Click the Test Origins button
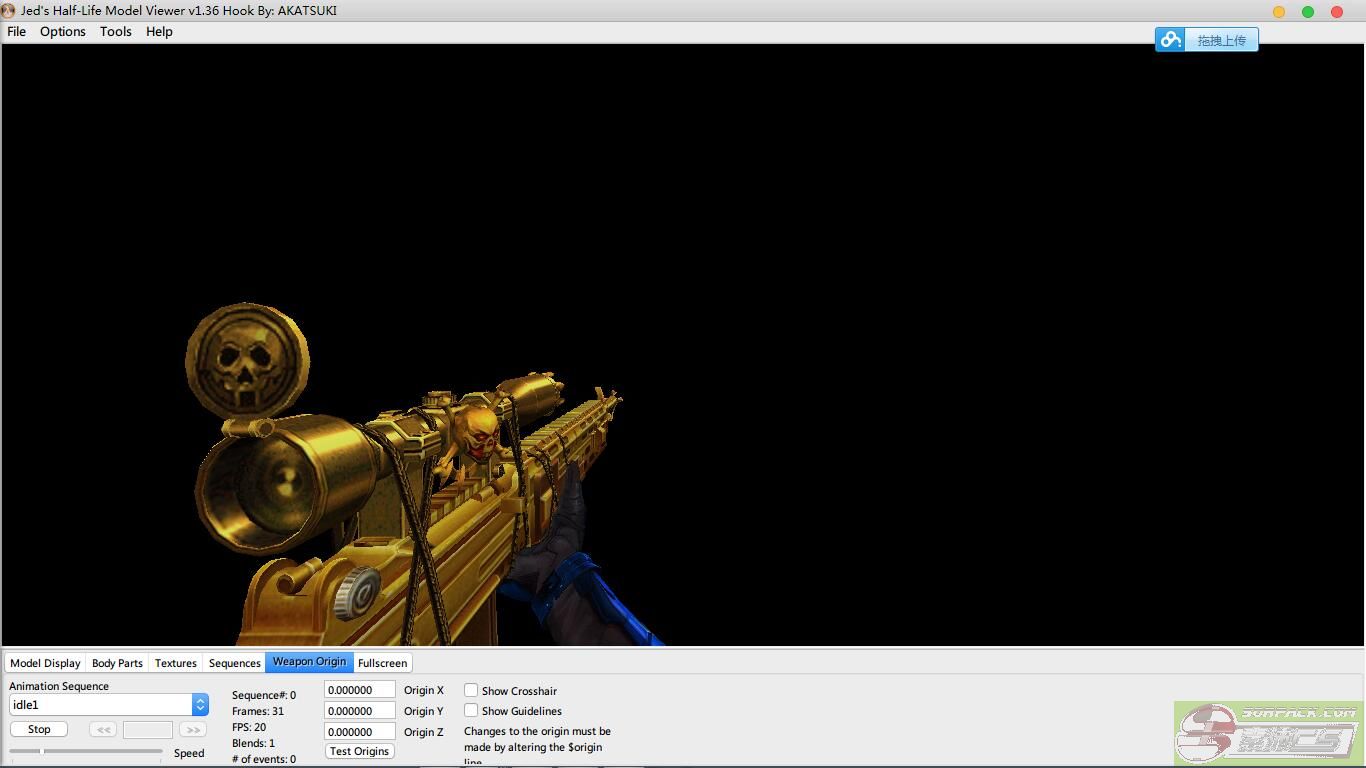This screenshot has width=1366, height=768. pyautogui.click(x=359, y=751)
